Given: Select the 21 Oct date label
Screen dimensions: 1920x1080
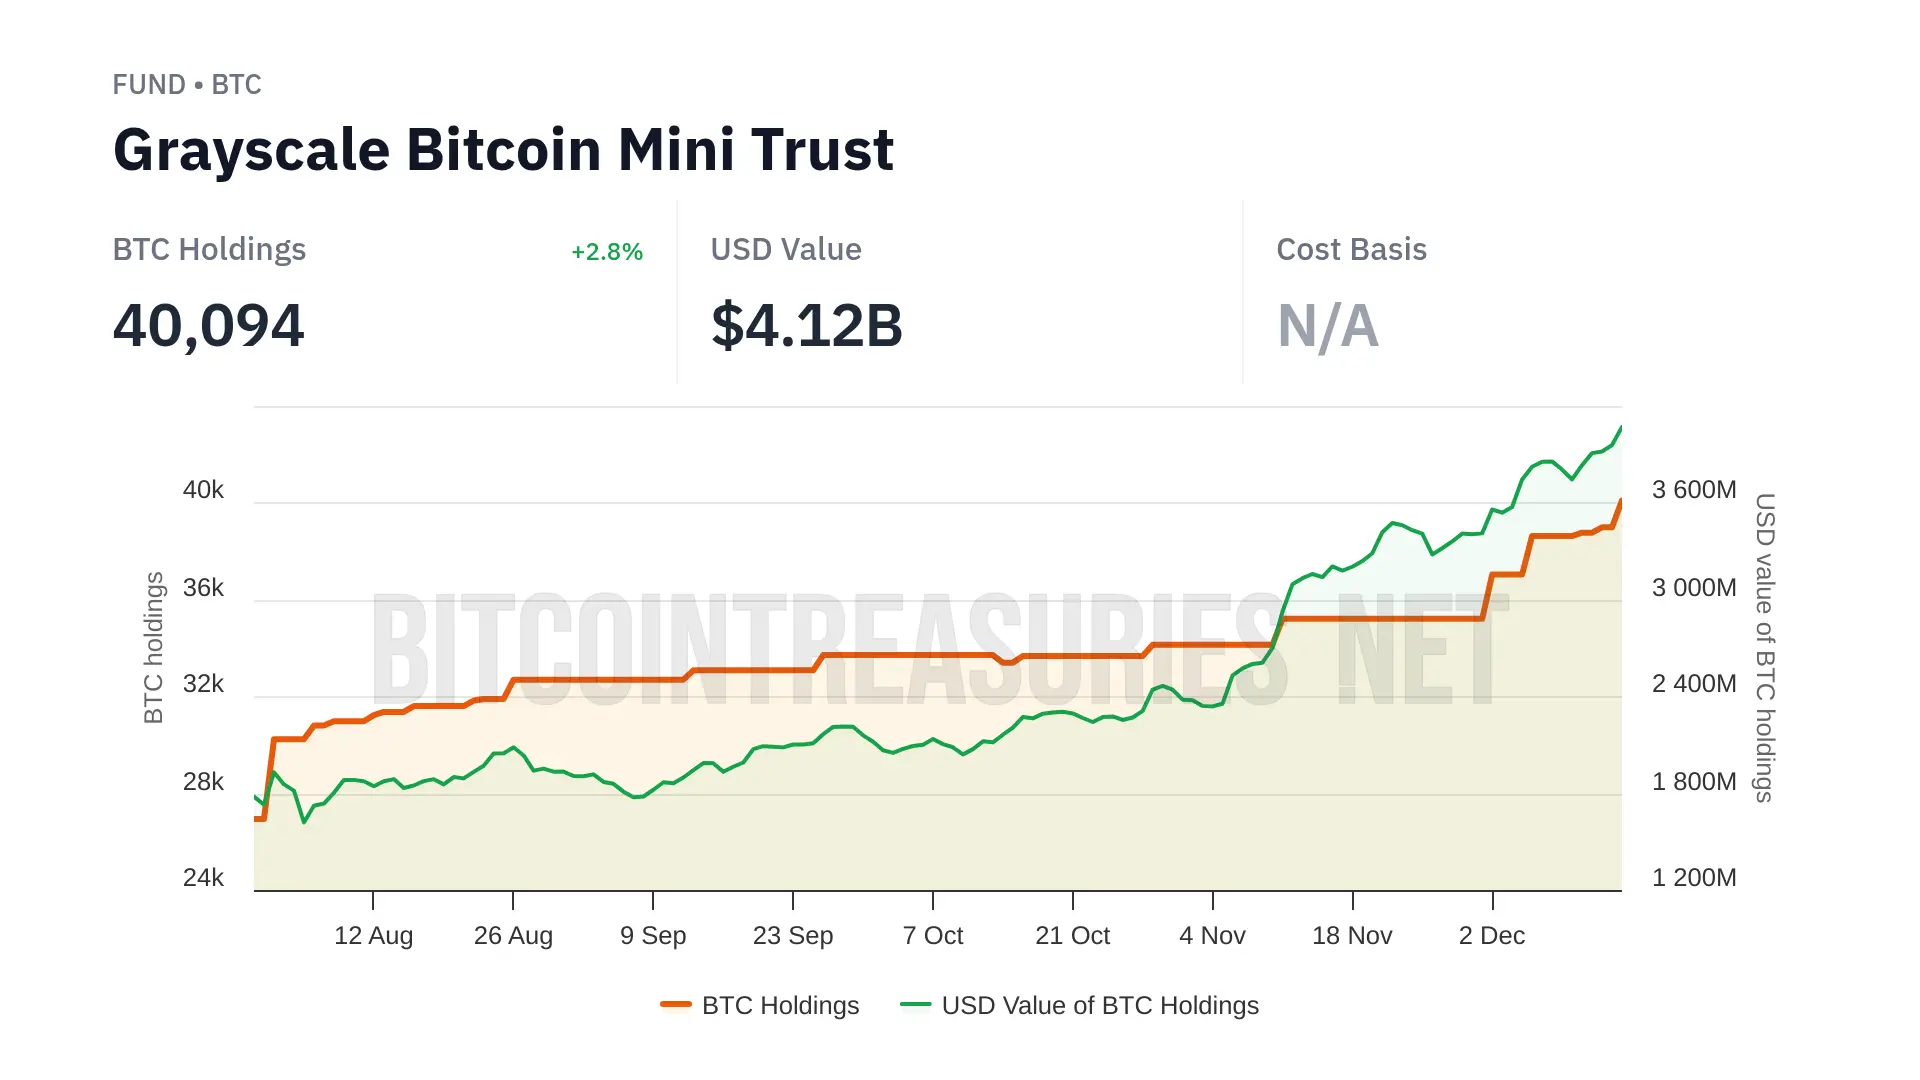Looking at the screenshot, I should click(x=1073, y=935).
